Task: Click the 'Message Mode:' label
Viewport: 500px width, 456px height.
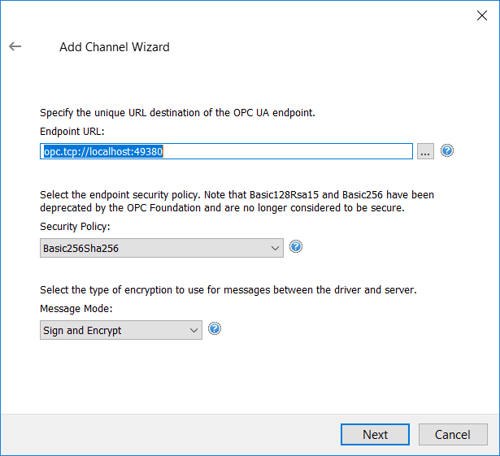Action: (76, 308)
